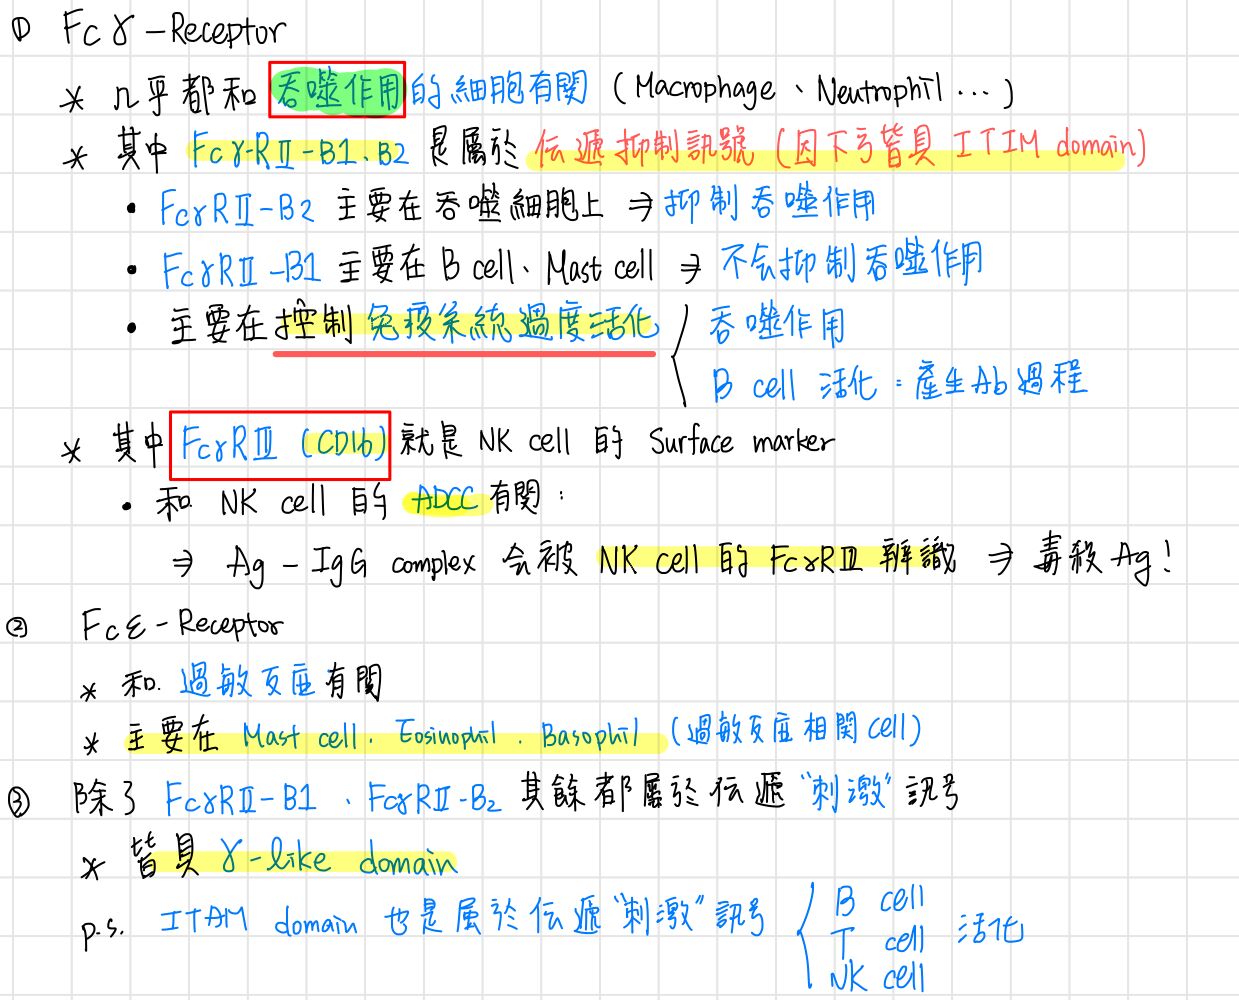
Task: Click the Fcε-Receptor heading
Action: (181, 625)
